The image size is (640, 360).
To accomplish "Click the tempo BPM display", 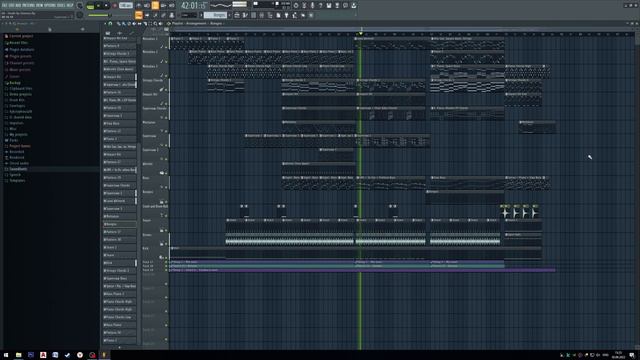I will click(126, 5).
